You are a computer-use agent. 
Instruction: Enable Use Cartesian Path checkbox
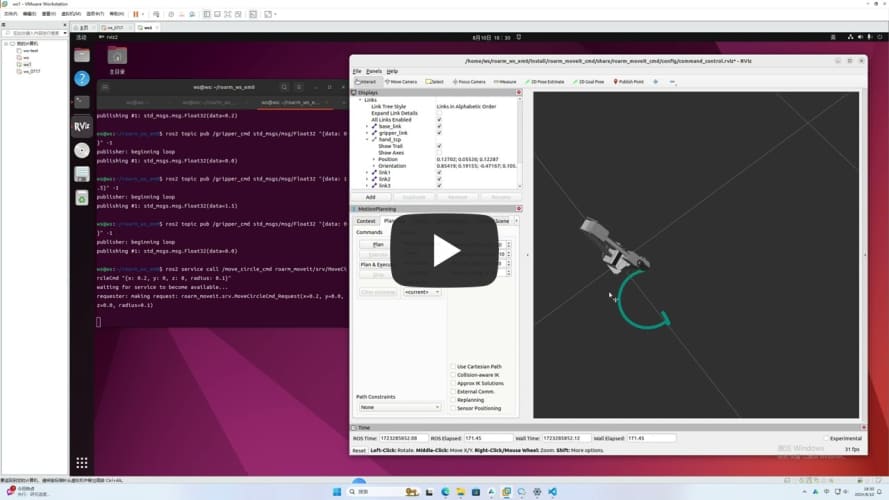(x=453, y=367)
